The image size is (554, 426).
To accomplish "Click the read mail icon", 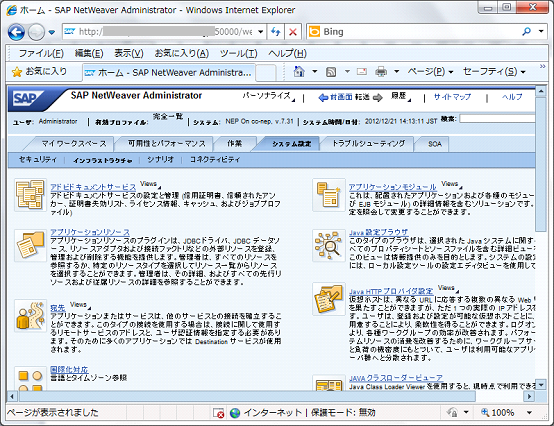I will (362, 72).
